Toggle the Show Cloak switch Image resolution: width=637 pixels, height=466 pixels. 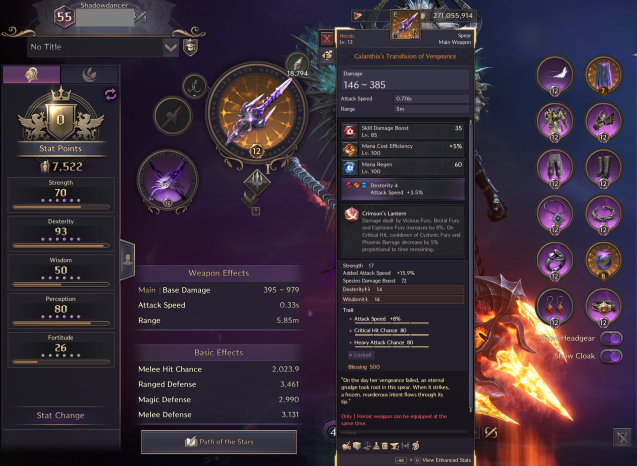pyautogui.click(x=611, y=356)
